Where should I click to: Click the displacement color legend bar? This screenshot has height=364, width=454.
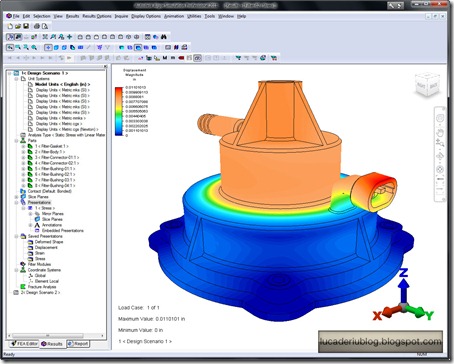119,111
